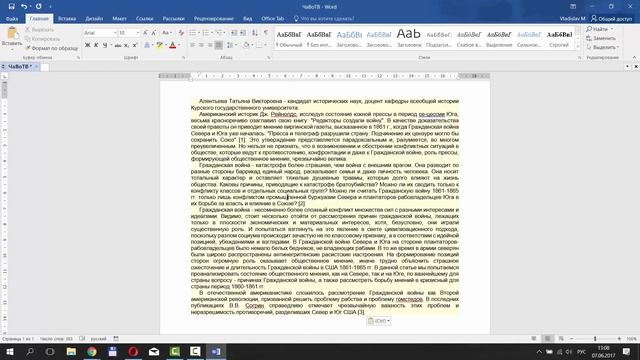Open File Explorer from the taskbar
The height and width of the screenshot is (360, 640).
pos(71,351)
